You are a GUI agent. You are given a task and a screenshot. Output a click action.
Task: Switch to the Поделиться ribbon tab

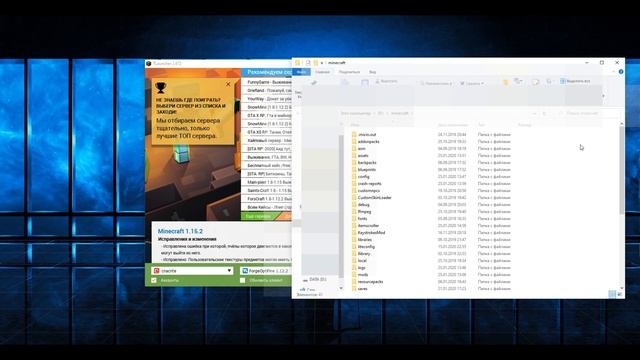pyautogui.click(x=349, y=72)
